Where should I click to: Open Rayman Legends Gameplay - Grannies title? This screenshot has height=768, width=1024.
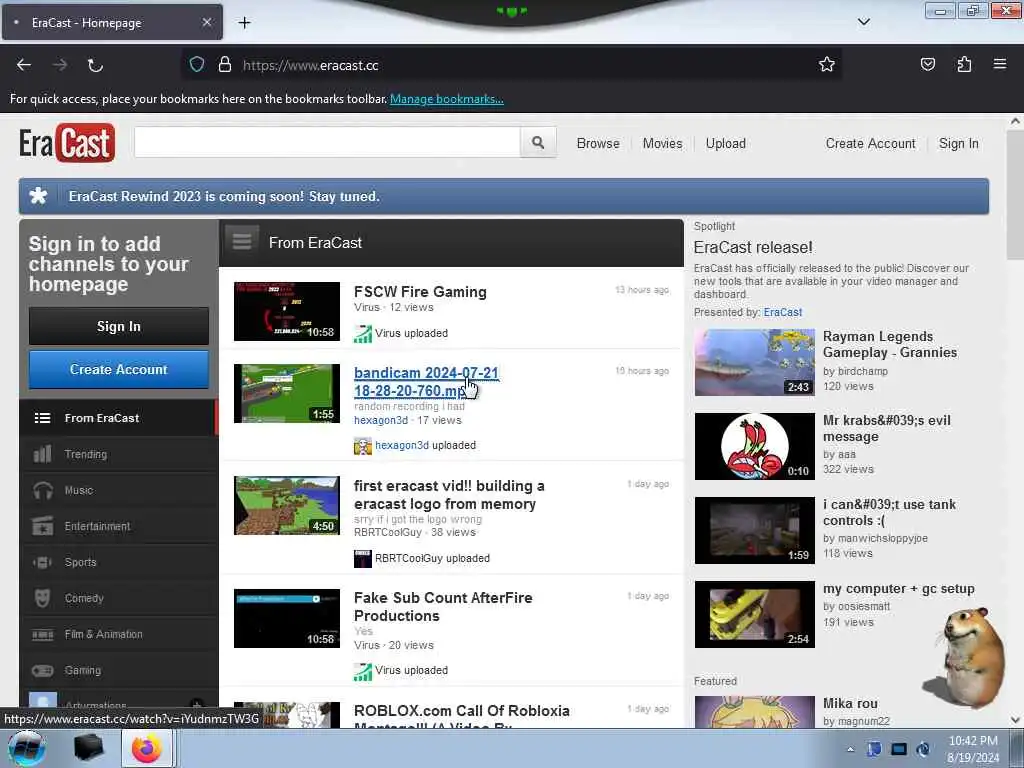pyautogui.click(x=889, y=344)
